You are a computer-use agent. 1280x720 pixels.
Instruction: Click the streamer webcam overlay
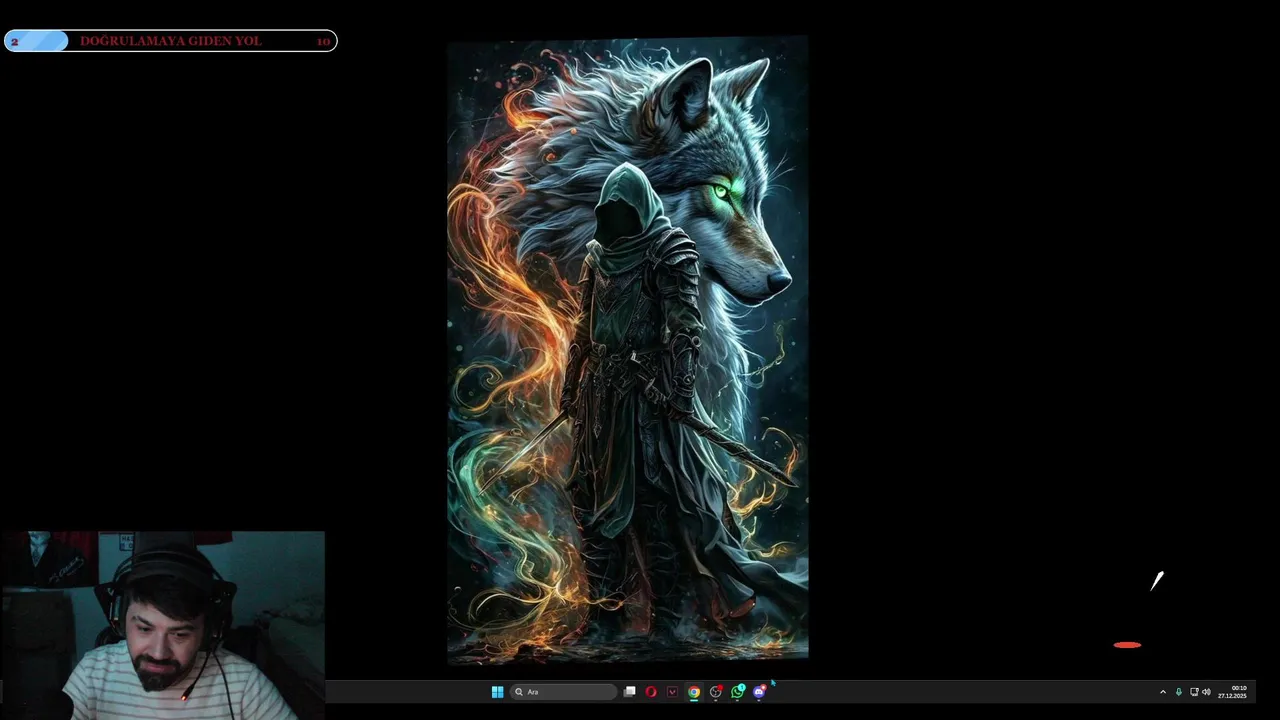(x=162, y=625)
